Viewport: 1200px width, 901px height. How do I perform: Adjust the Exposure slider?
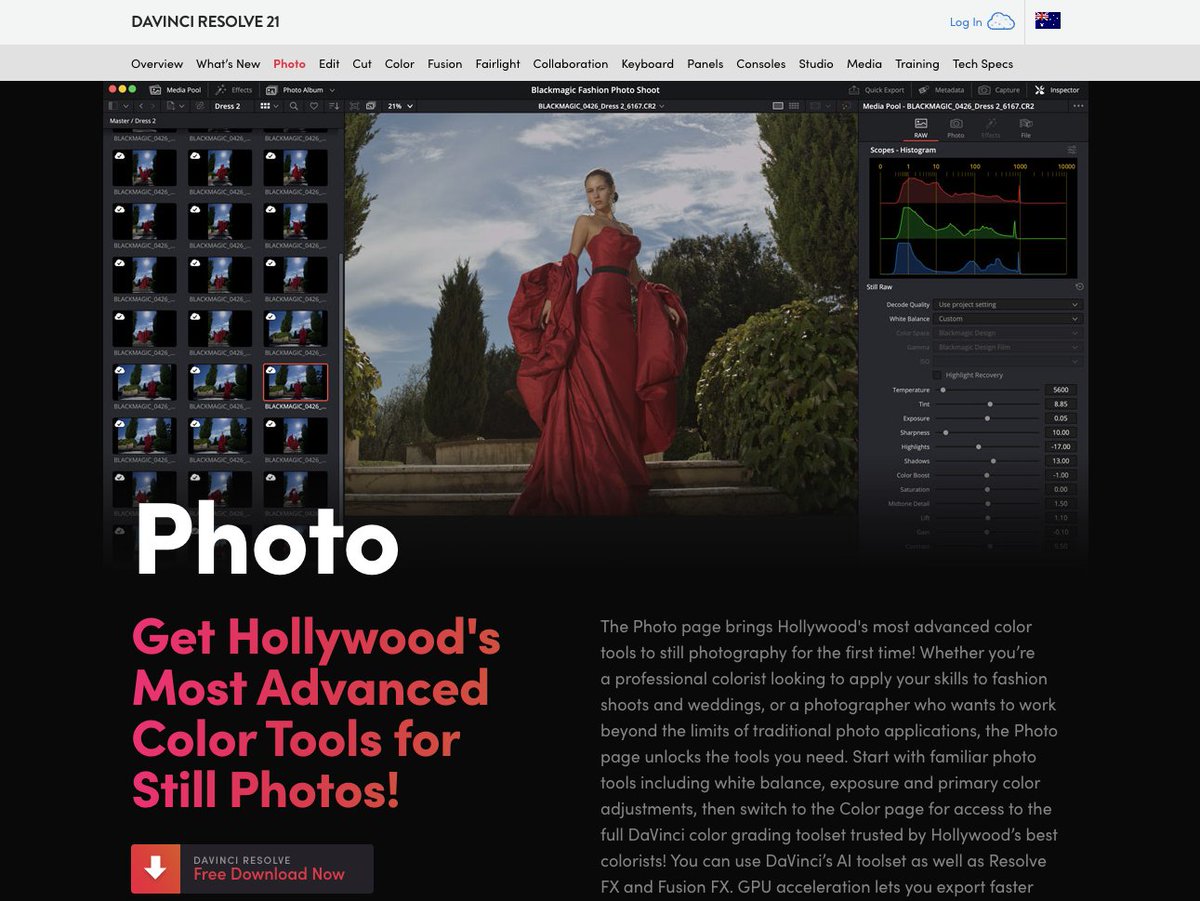tap(986, 418)
